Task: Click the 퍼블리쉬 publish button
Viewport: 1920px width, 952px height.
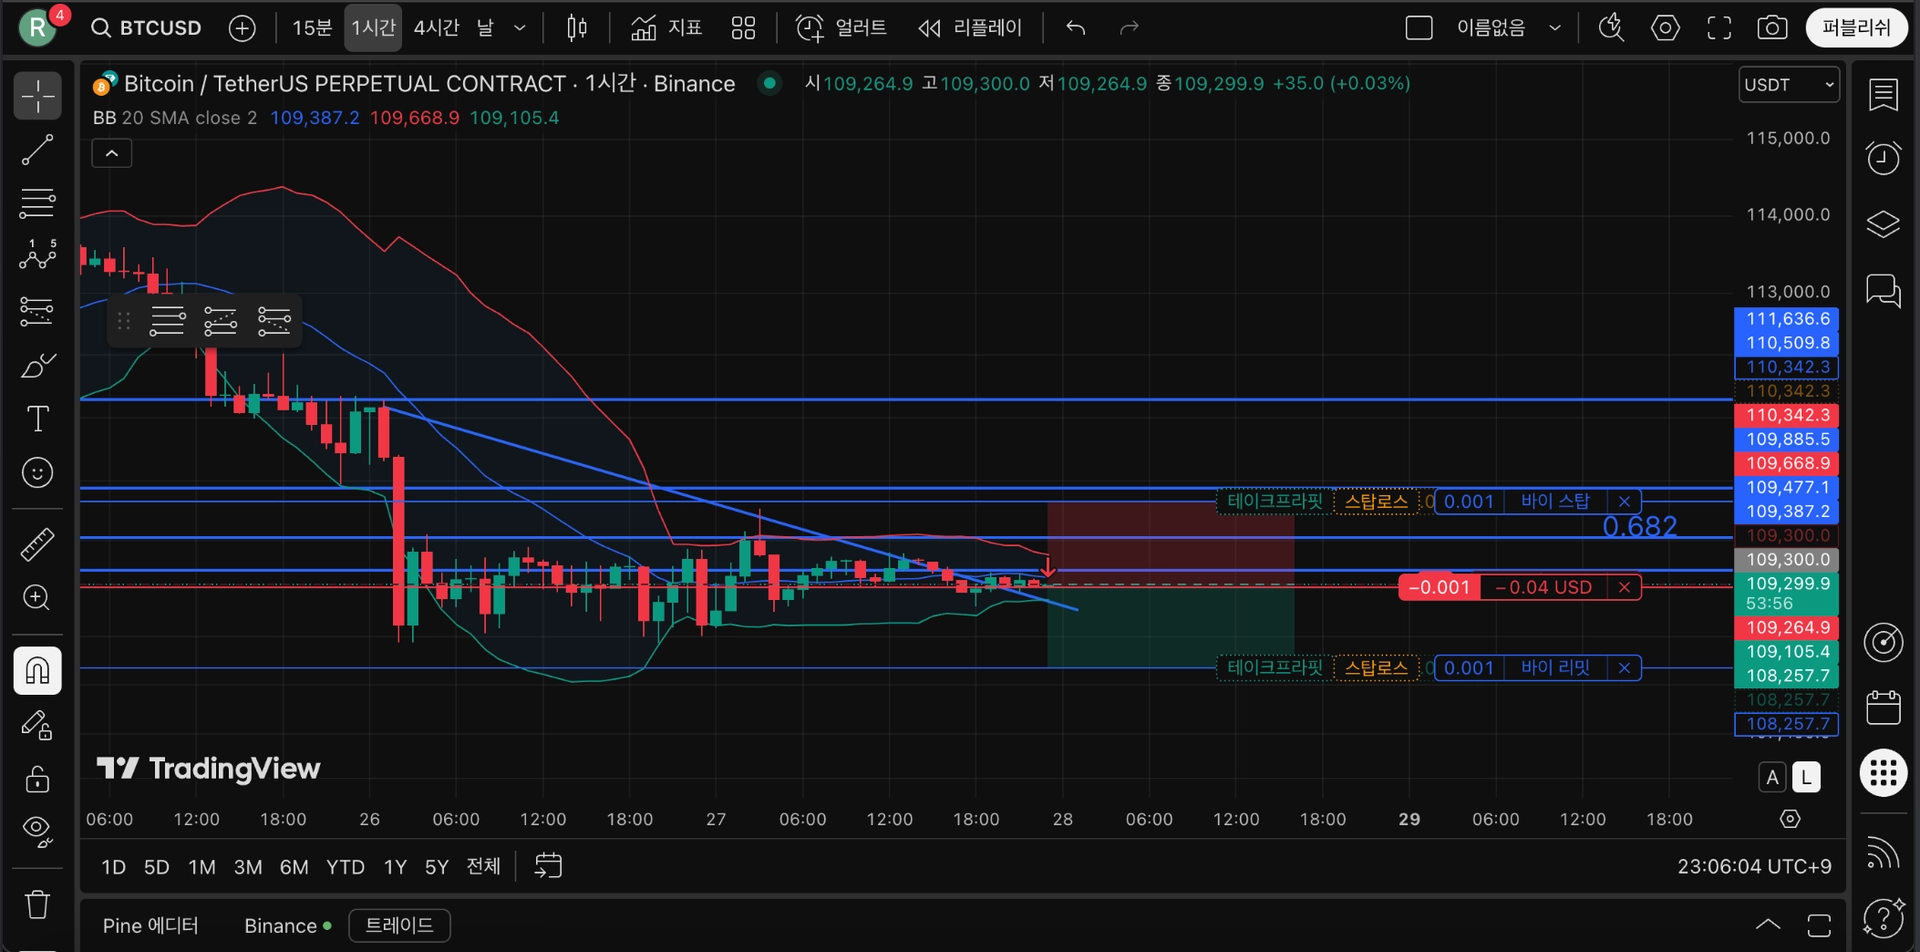Action: [x=1856, y=28]
